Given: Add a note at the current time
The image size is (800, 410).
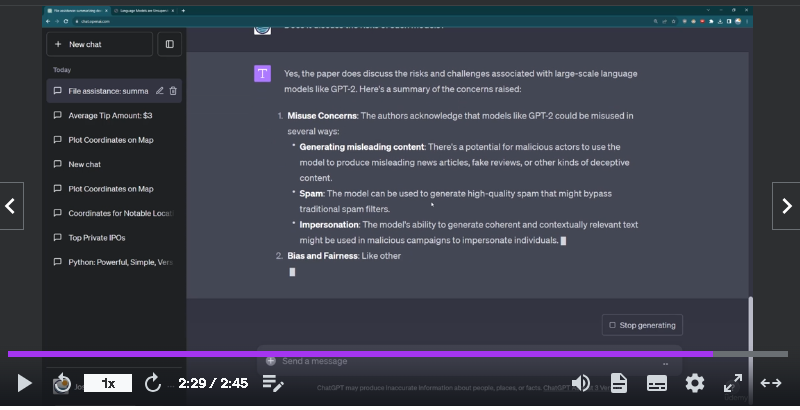Looking at the screenshot, I should [x=273, y=383].
